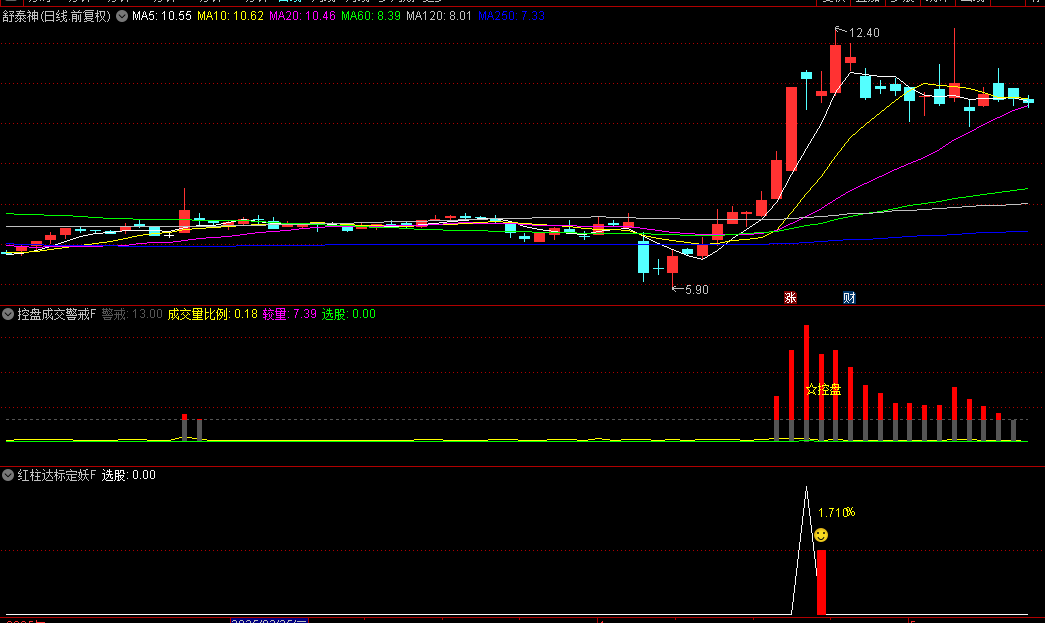The height and width of the screenshot is (623, 1045).
Task: Open the 红柱达标定妖F indicator dropdown arrow
Action: [8, 475]
